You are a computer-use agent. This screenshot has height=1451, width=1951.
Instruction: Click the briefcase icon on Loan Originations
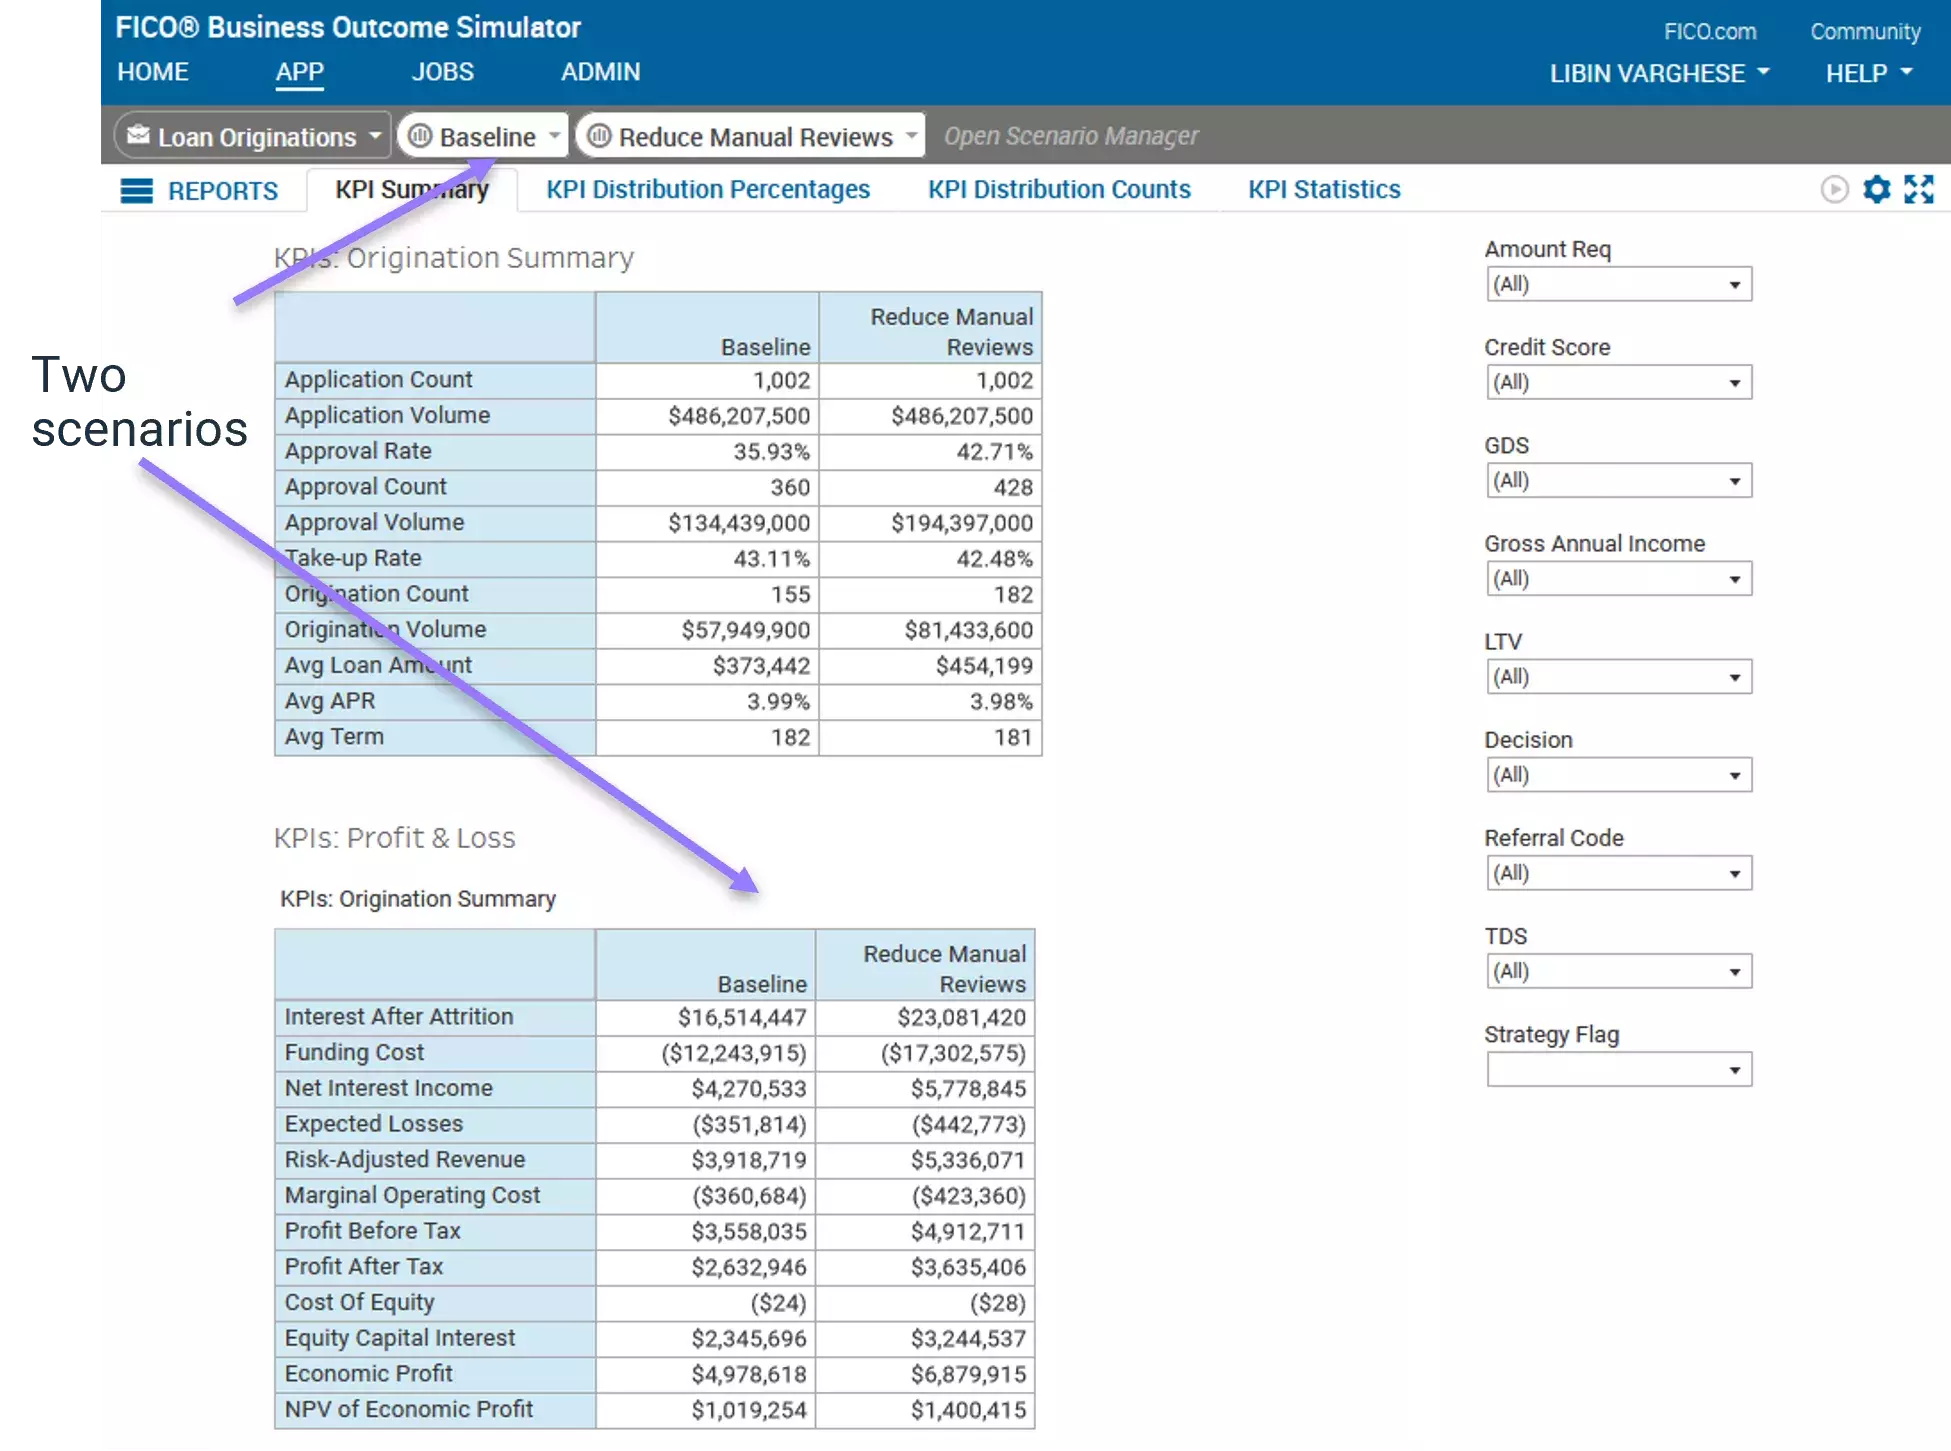[x=139, y=135]
